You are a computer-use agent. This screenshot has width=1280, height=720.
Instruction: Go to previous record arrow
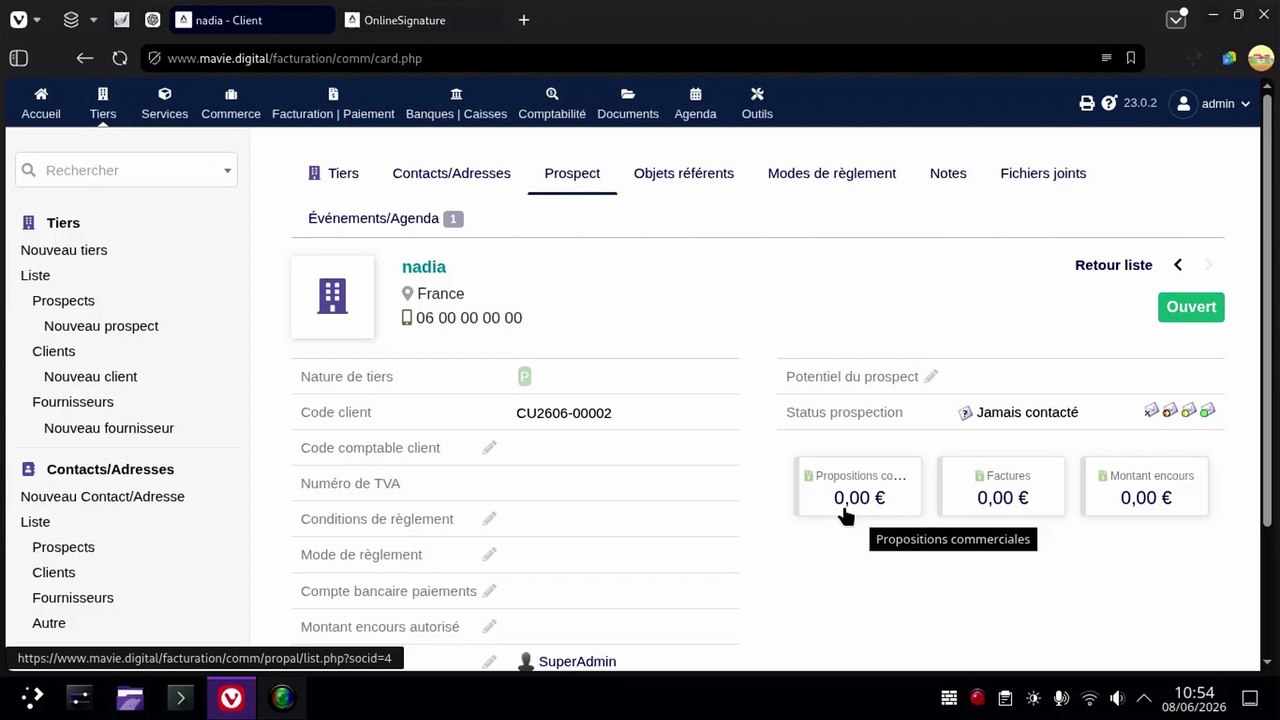1178,265
